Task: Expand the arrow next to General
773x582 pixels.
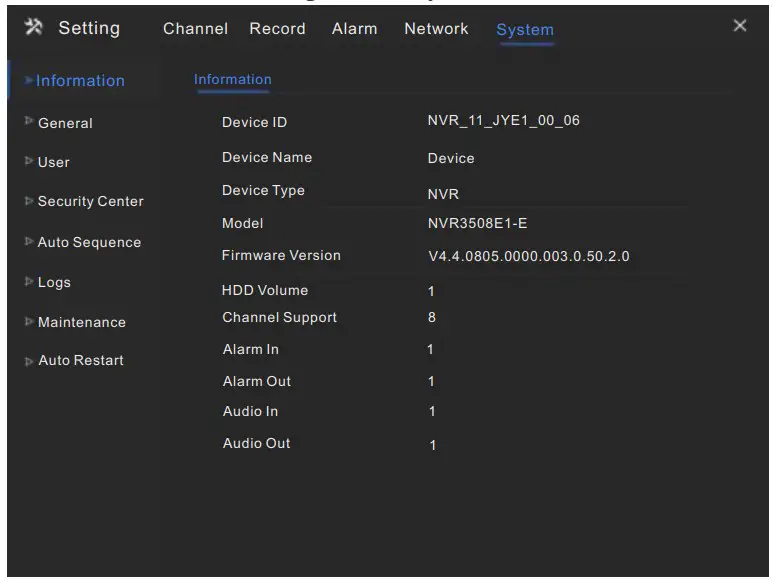Action: [29, 122]
